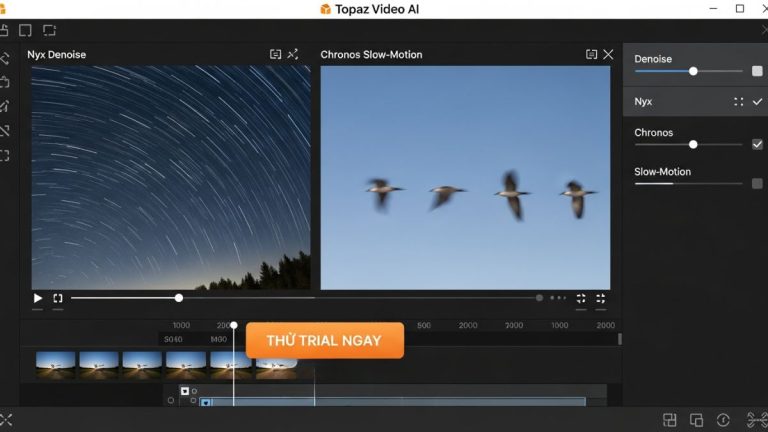Image resolution: width=768 pixels, height=432 pixels.
Task: Select the Nyx model row label
Action: click(643, 102)
